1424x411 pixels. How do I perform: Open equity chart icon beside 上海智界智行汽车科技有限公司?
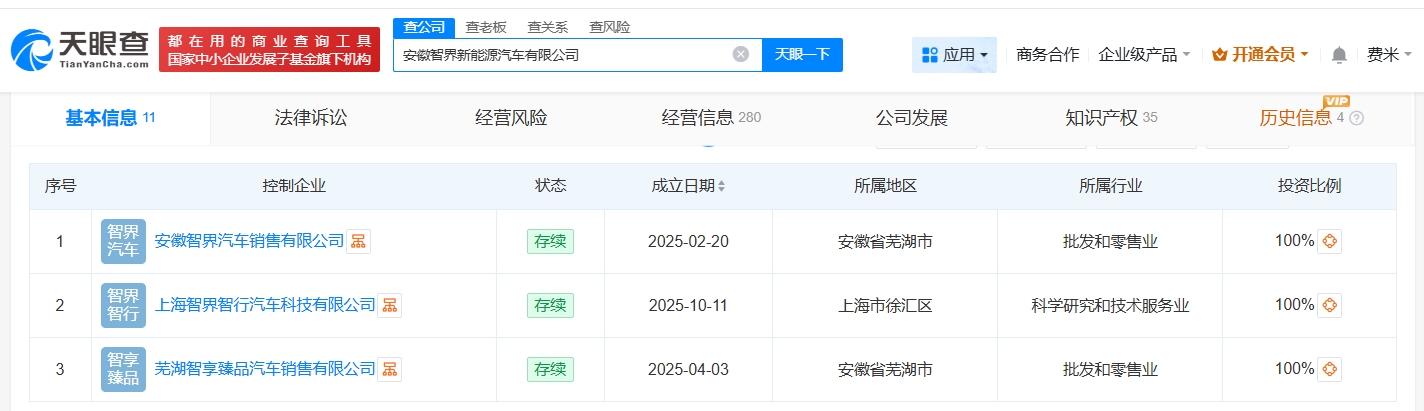(390, 305)
